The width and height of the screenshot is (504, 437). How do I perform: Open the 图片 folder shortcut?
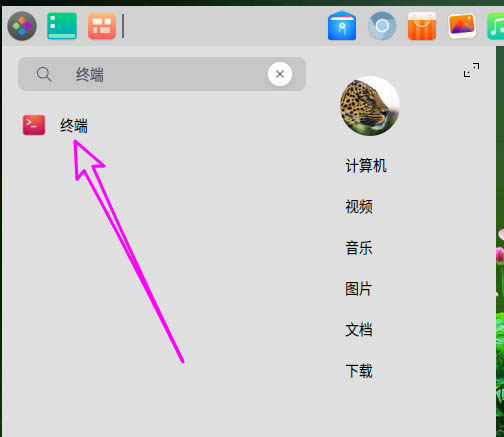pyautogui.click(x=359, y=289)
